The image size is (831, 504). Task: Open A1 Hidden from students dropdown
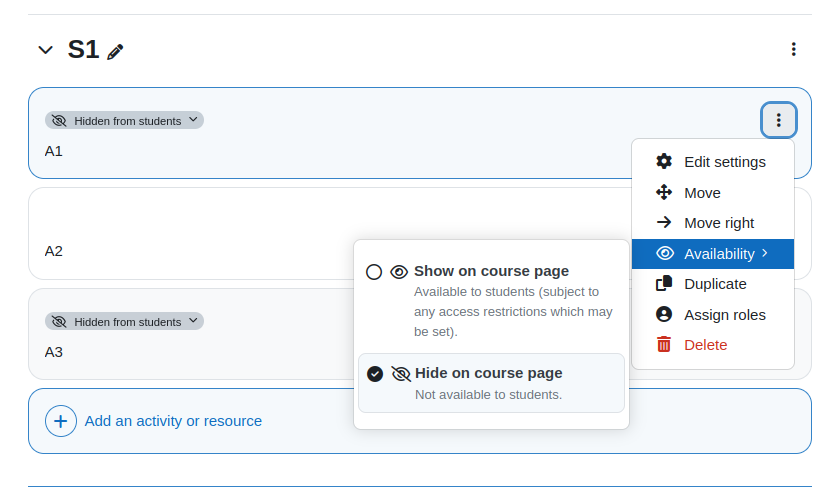125,120
